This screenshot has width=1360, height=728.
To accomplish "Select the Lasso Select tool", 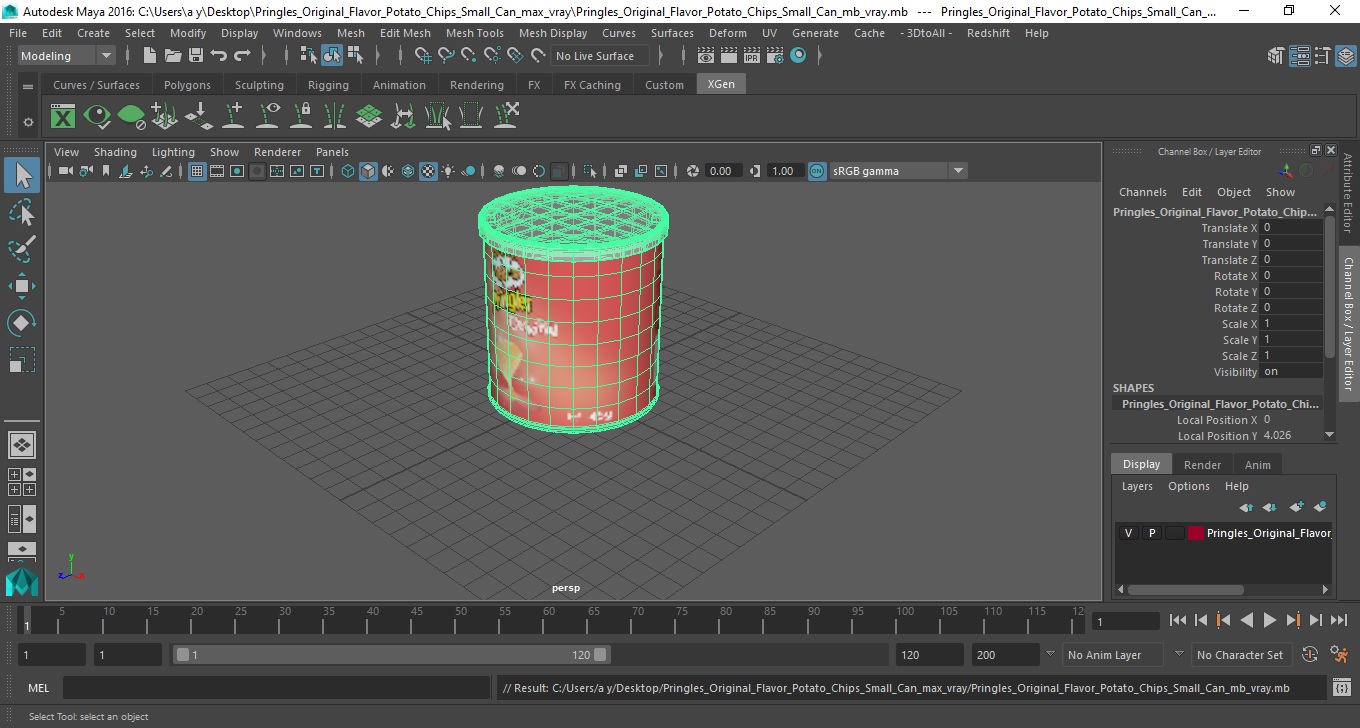I will pyautogui.click(x=22, y=212).
